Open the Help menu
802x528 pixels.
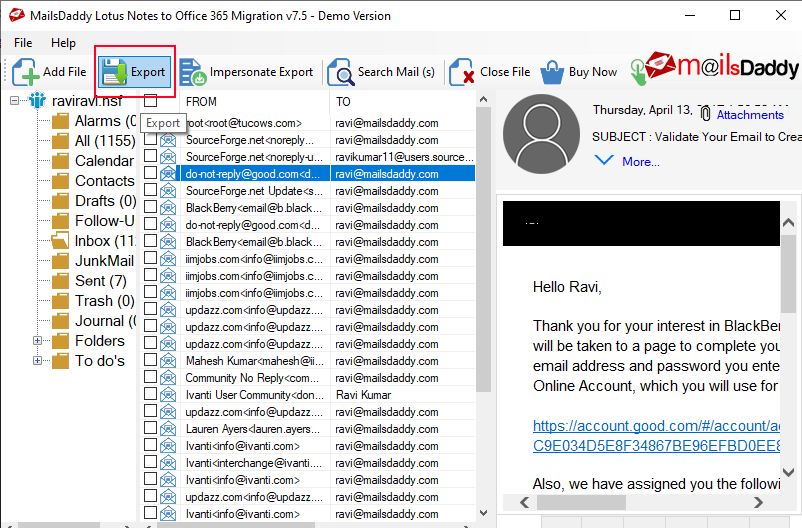(63, 43)
